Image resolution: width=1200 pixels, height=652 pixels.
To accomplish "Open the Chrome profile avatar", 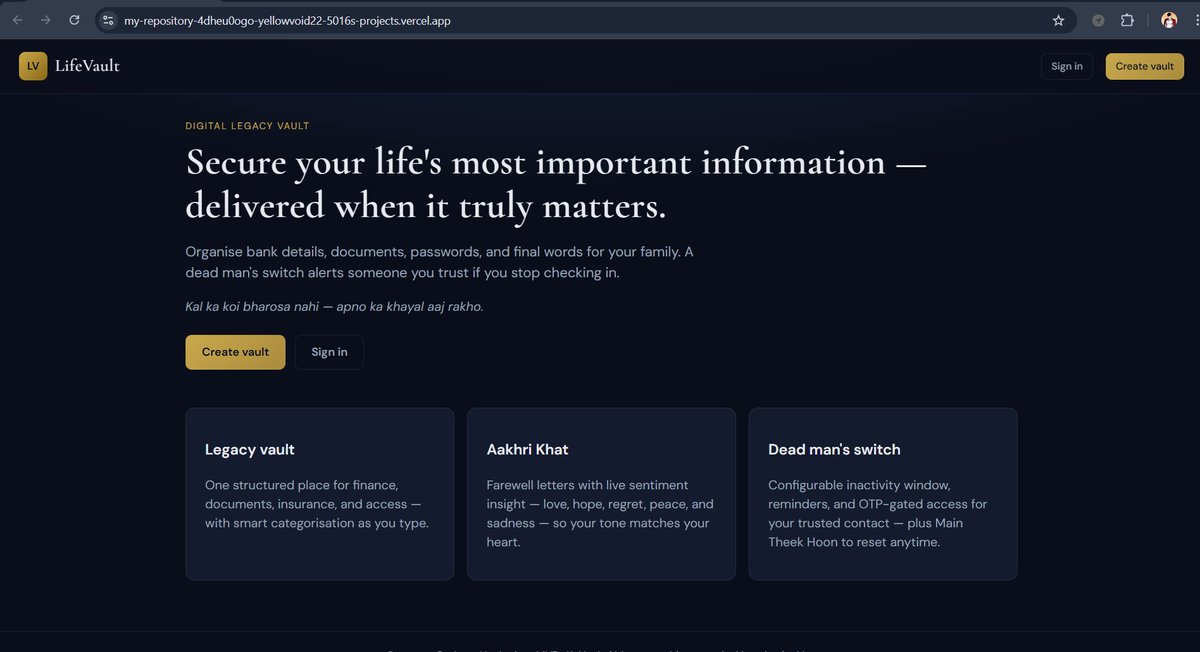I will [x=1169, y=20].
